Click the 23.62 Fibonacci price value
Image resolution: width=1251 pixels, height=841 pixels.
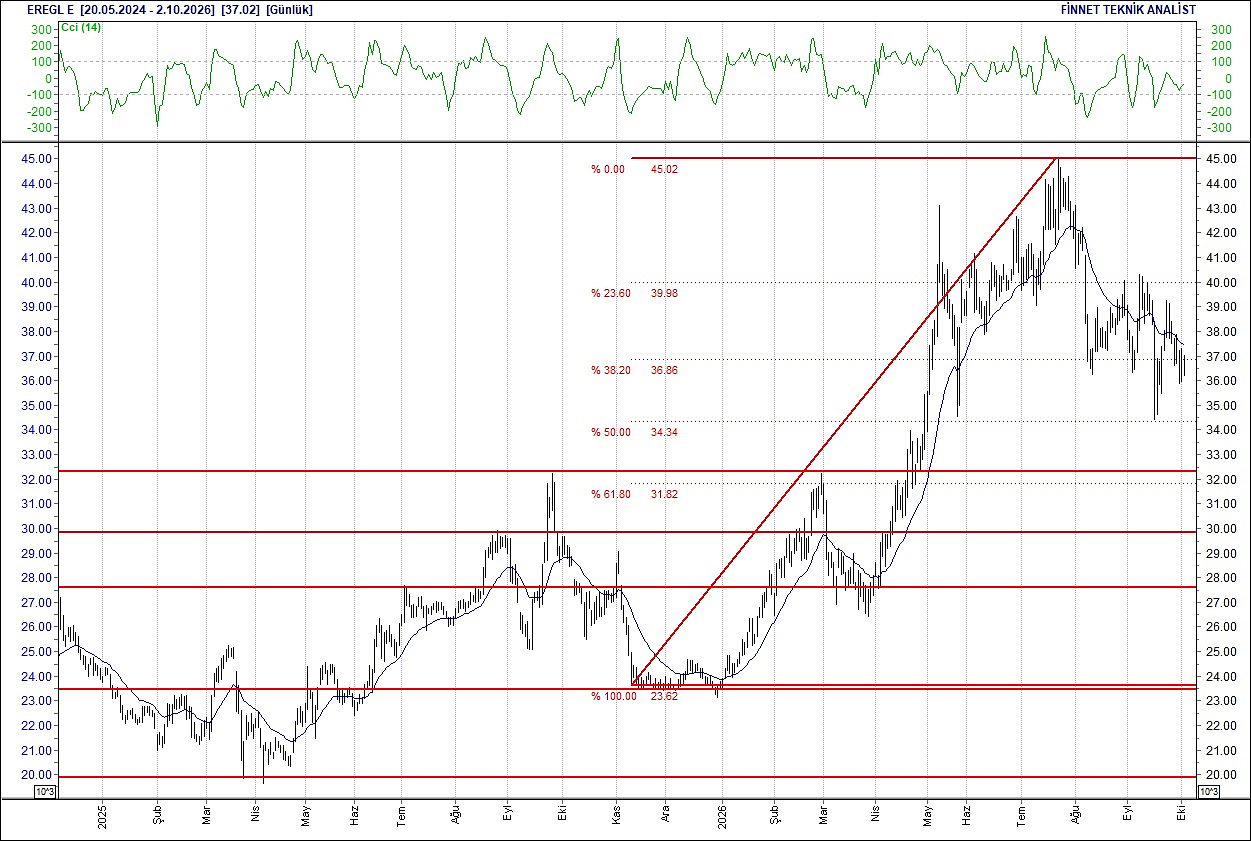click(664, 696)
